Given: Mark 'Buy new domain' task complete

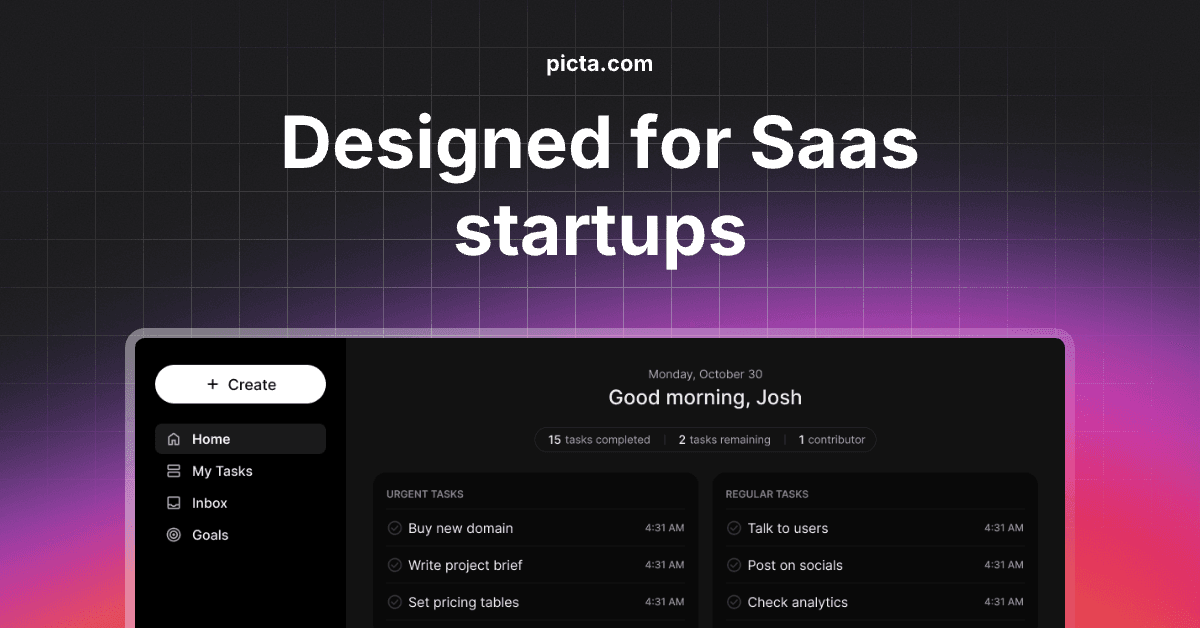Looking at the screenshot, I should [x=394, y=528].
